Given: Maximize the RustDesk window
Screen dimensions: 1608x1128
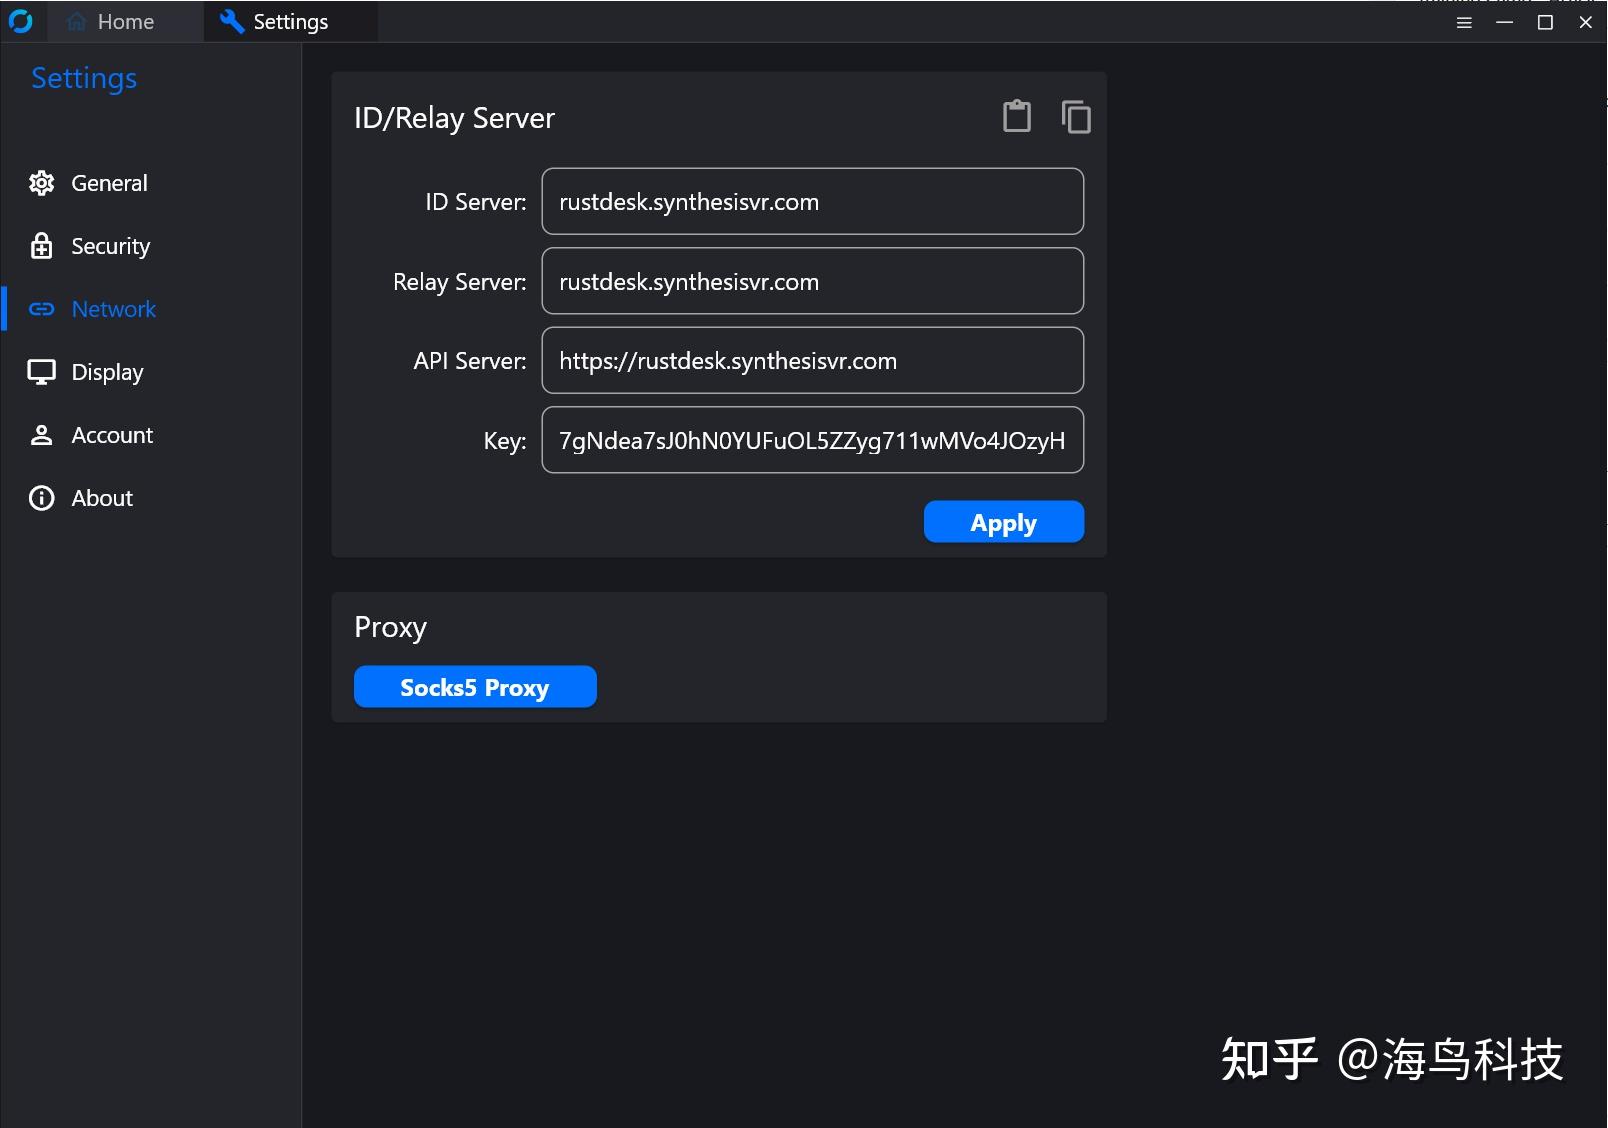Looking at the screenshot, I should point(1545,22).
